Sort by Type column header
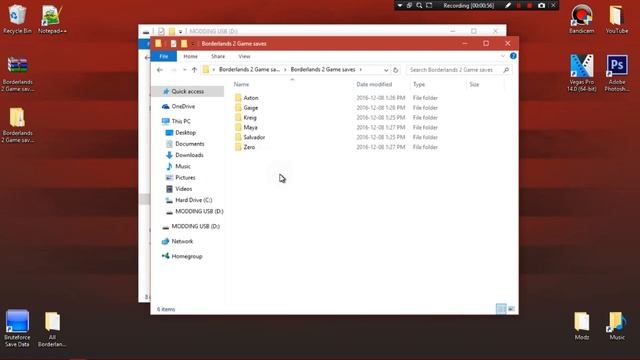640x360 pixels. pos(419,84)
